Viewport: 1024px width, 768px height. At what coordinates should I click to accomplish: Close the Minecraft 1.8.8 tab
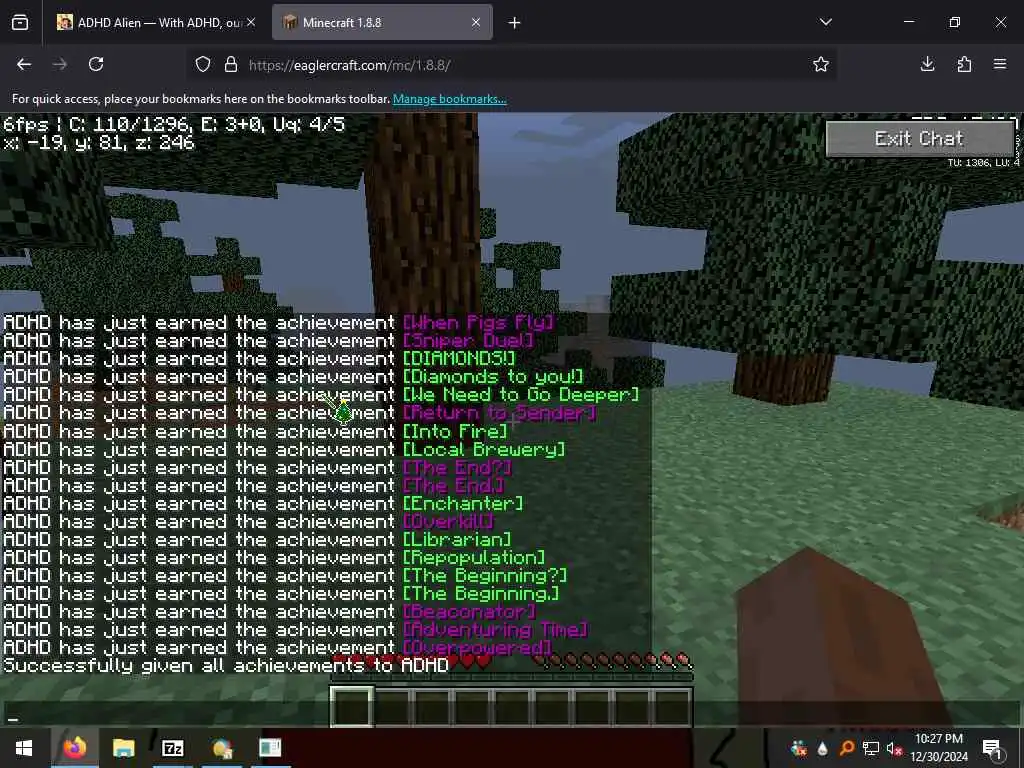click(476, 22)
